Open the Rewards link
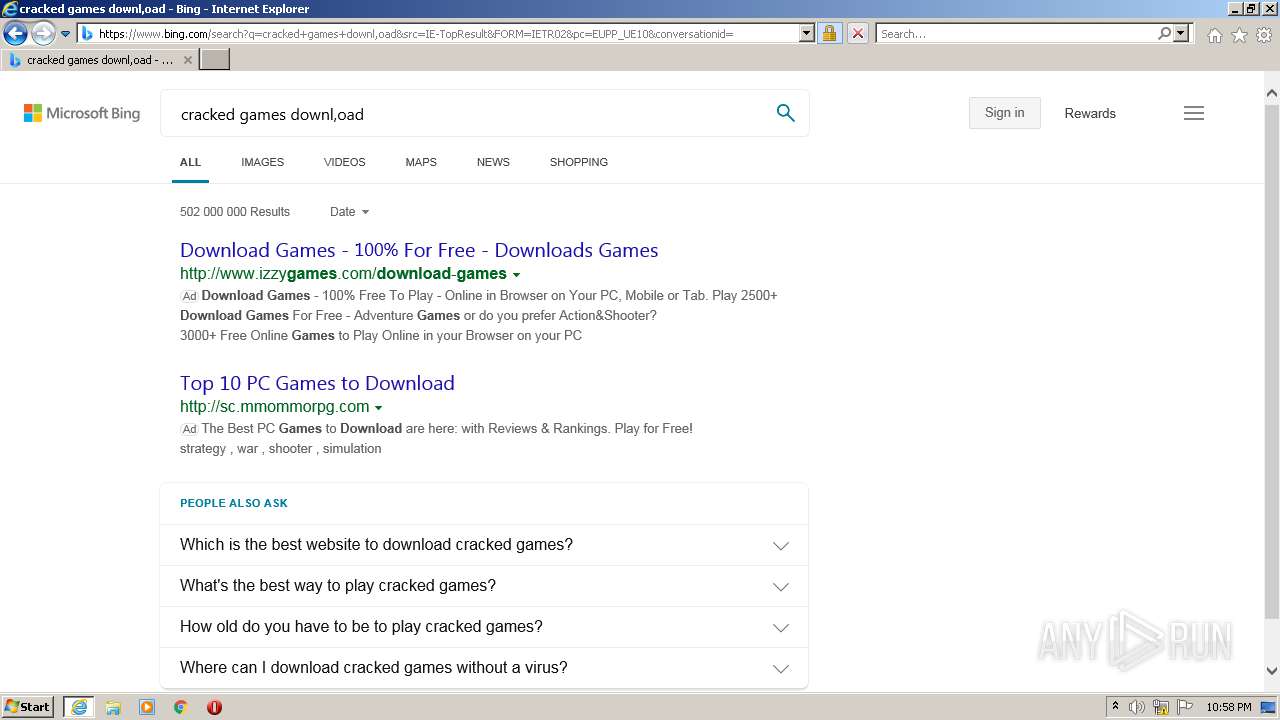 (1090, 113)
